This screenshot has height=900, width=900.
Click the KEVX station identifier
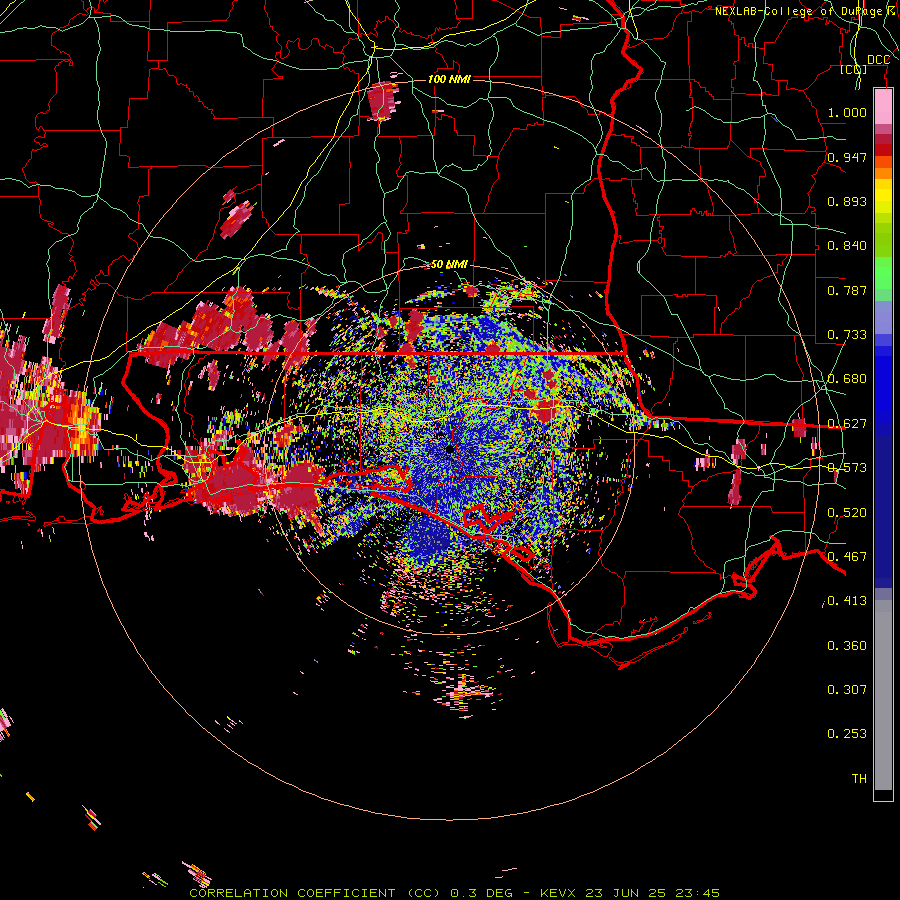pos(559,893)
